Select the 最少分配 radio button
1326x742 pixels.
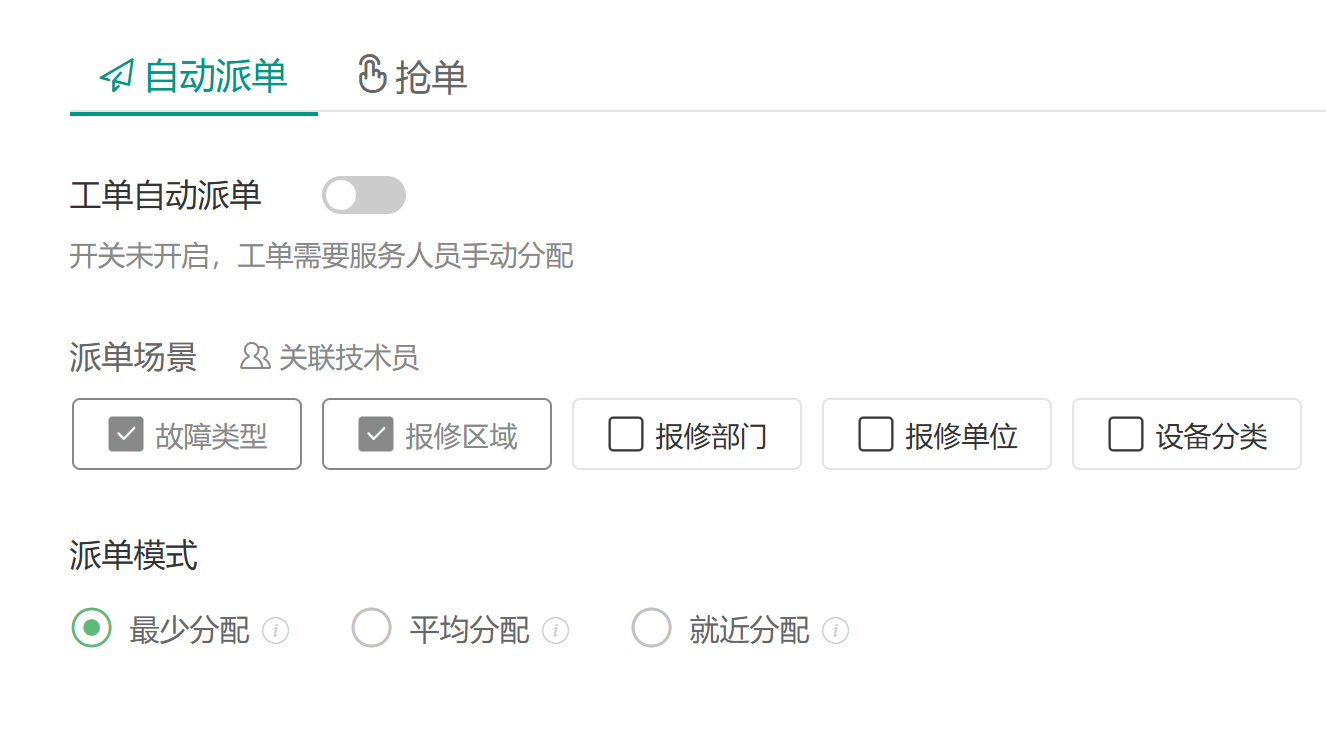pyautogui.click(x=92, y=628)
